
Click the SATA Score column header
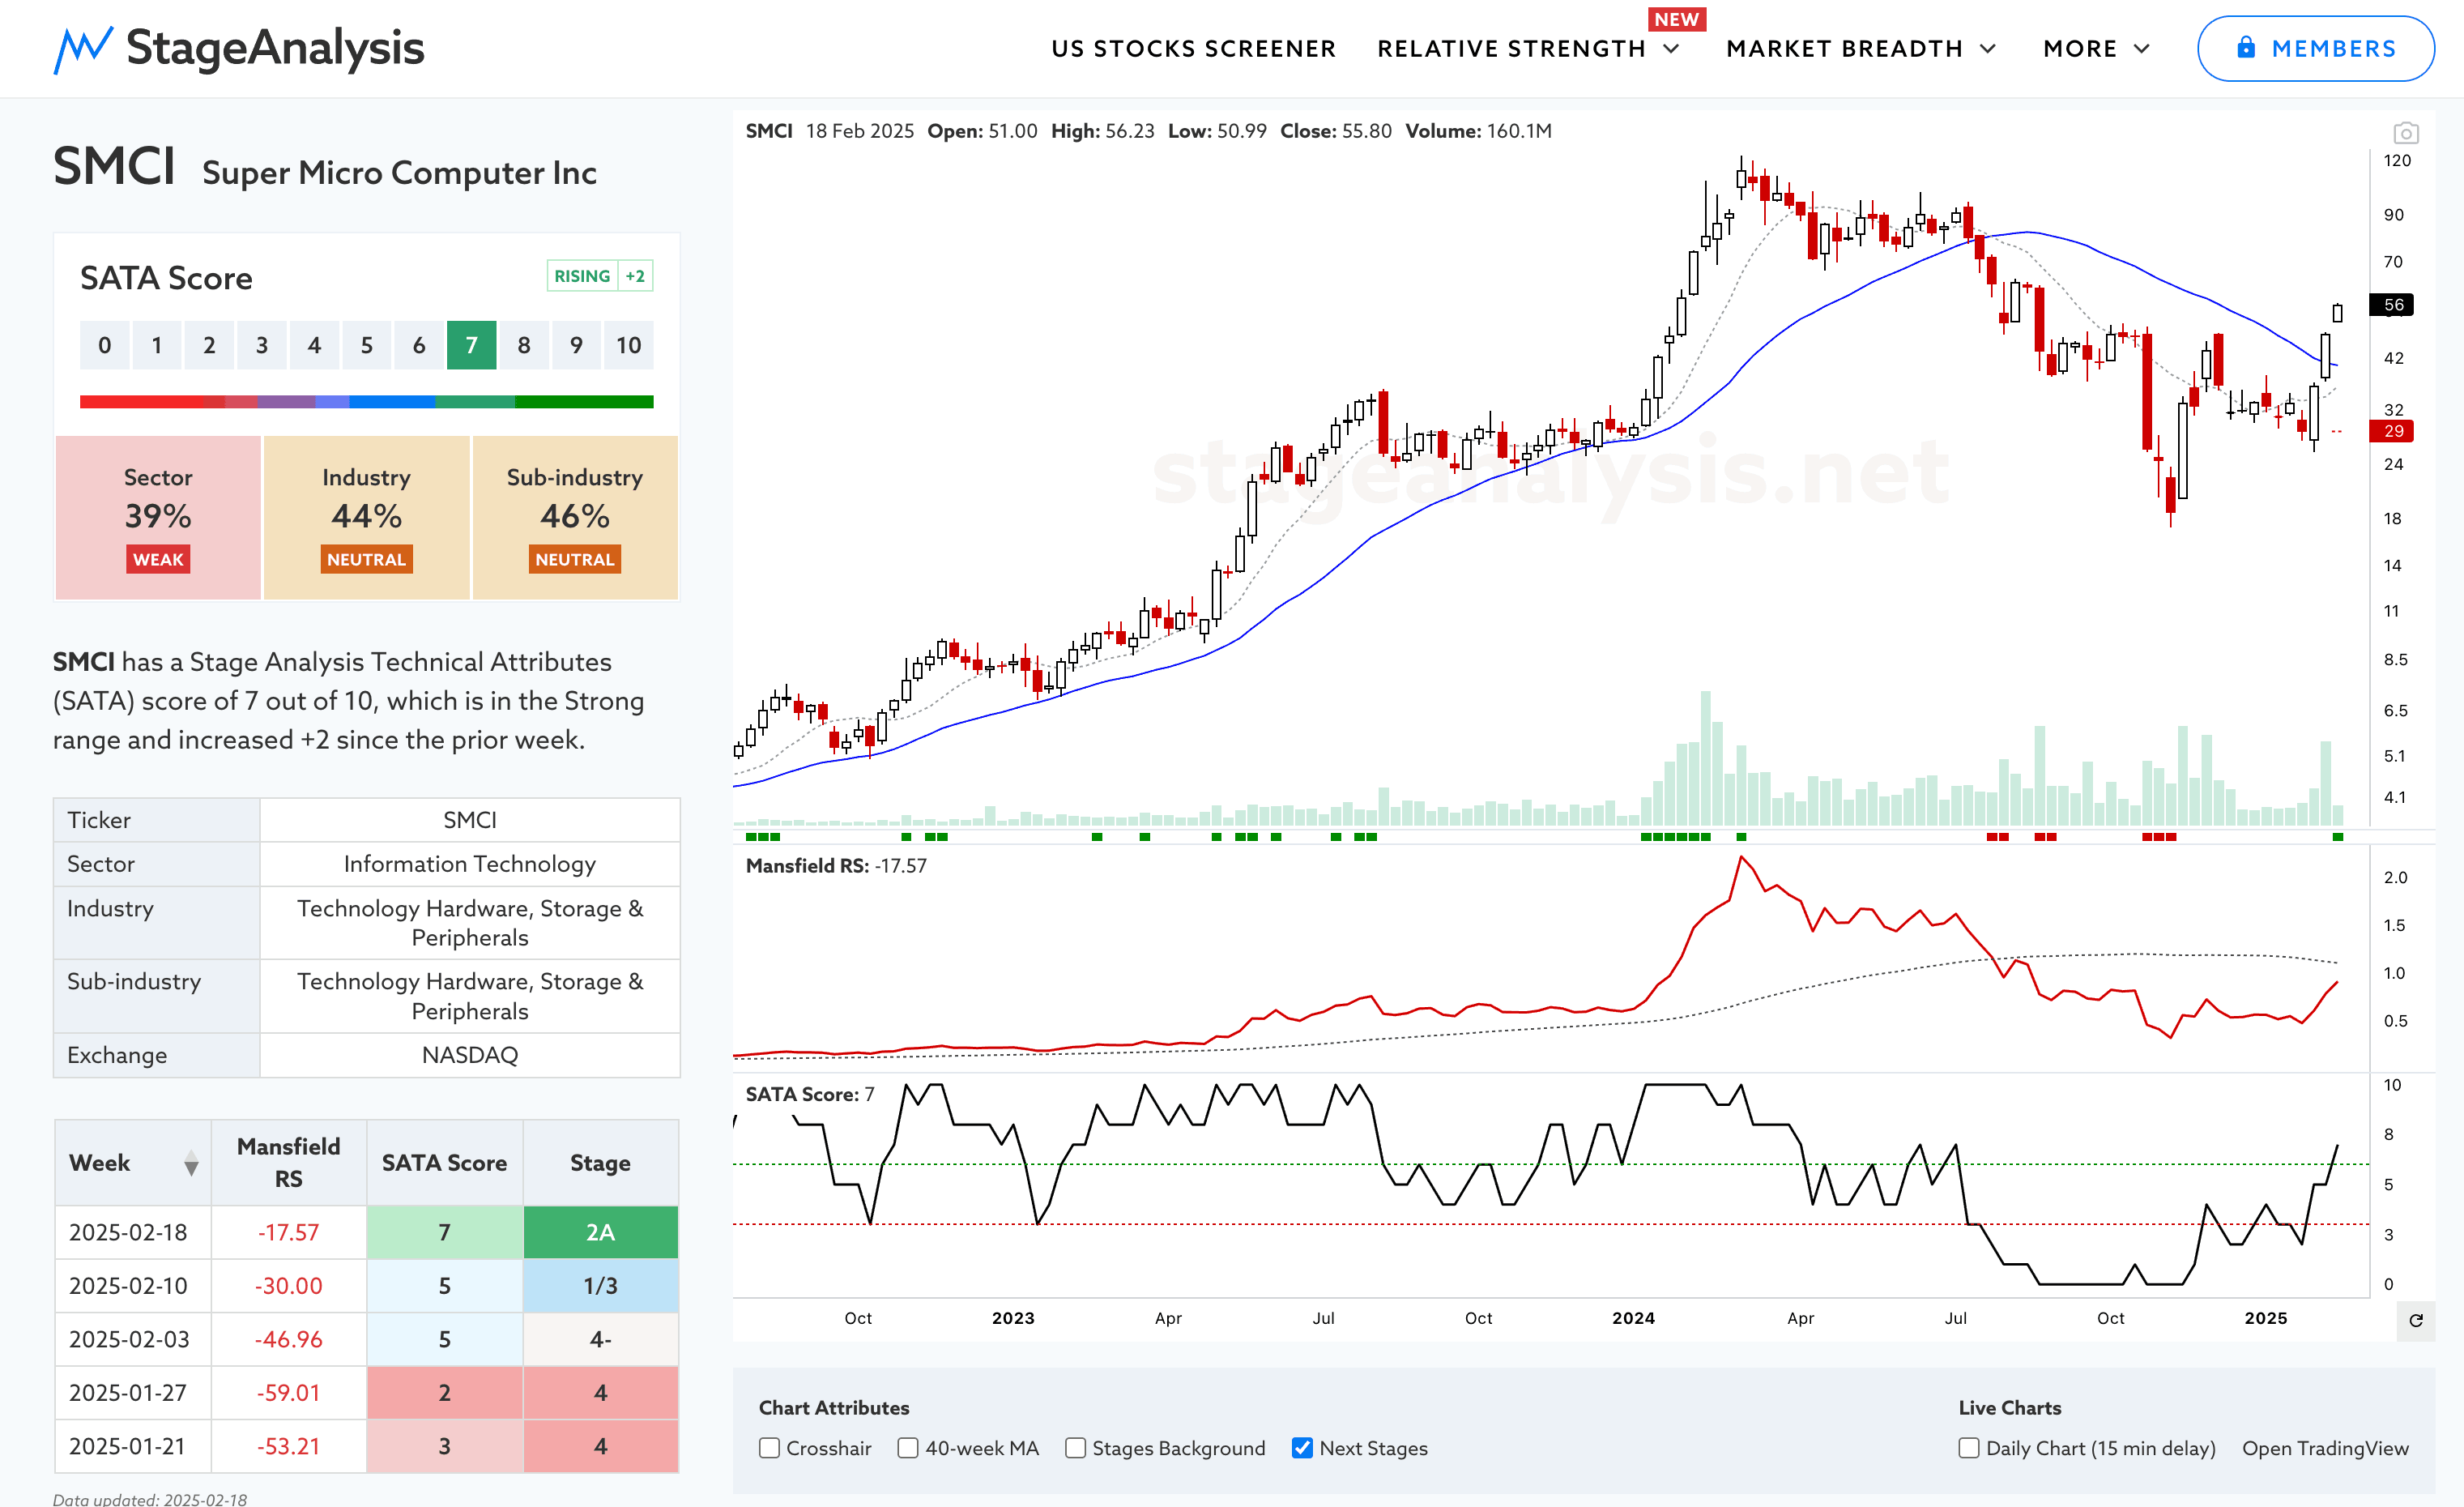[444, 1163]
